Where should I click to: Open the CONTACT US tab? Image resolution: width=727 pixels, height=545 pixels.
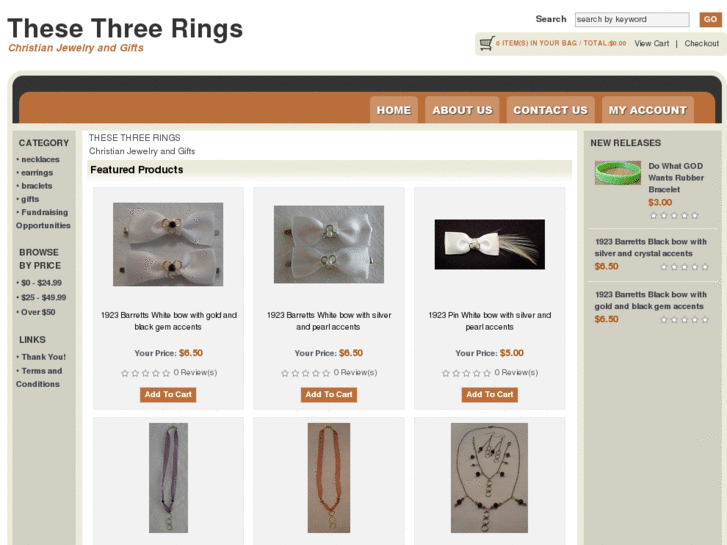coord(550,110)
